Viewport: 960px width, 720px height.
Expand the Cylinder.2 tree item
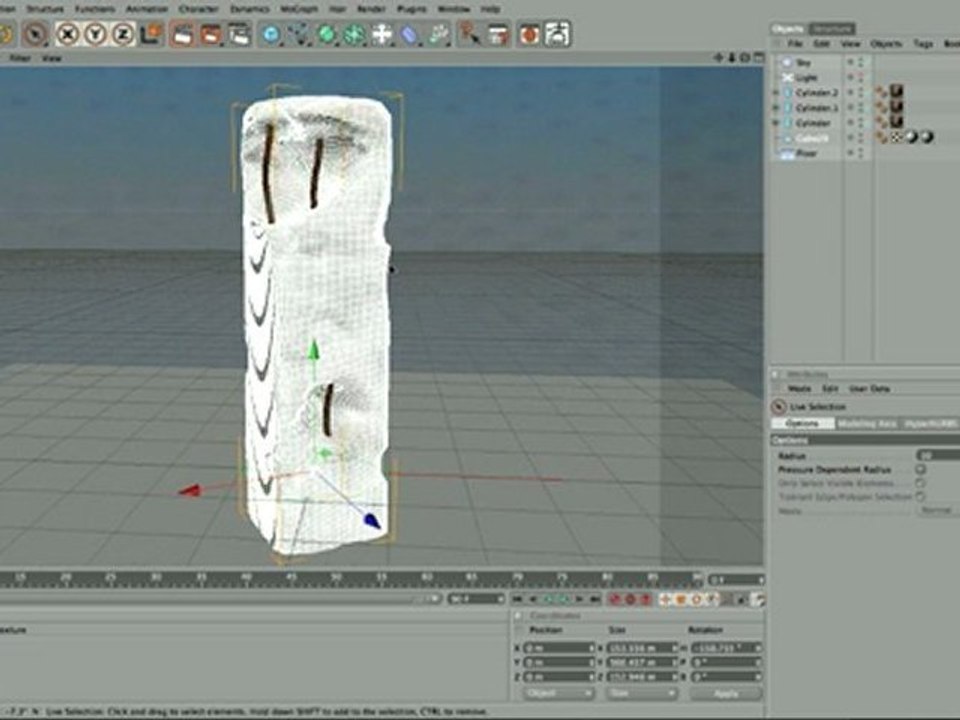point(776,93)
